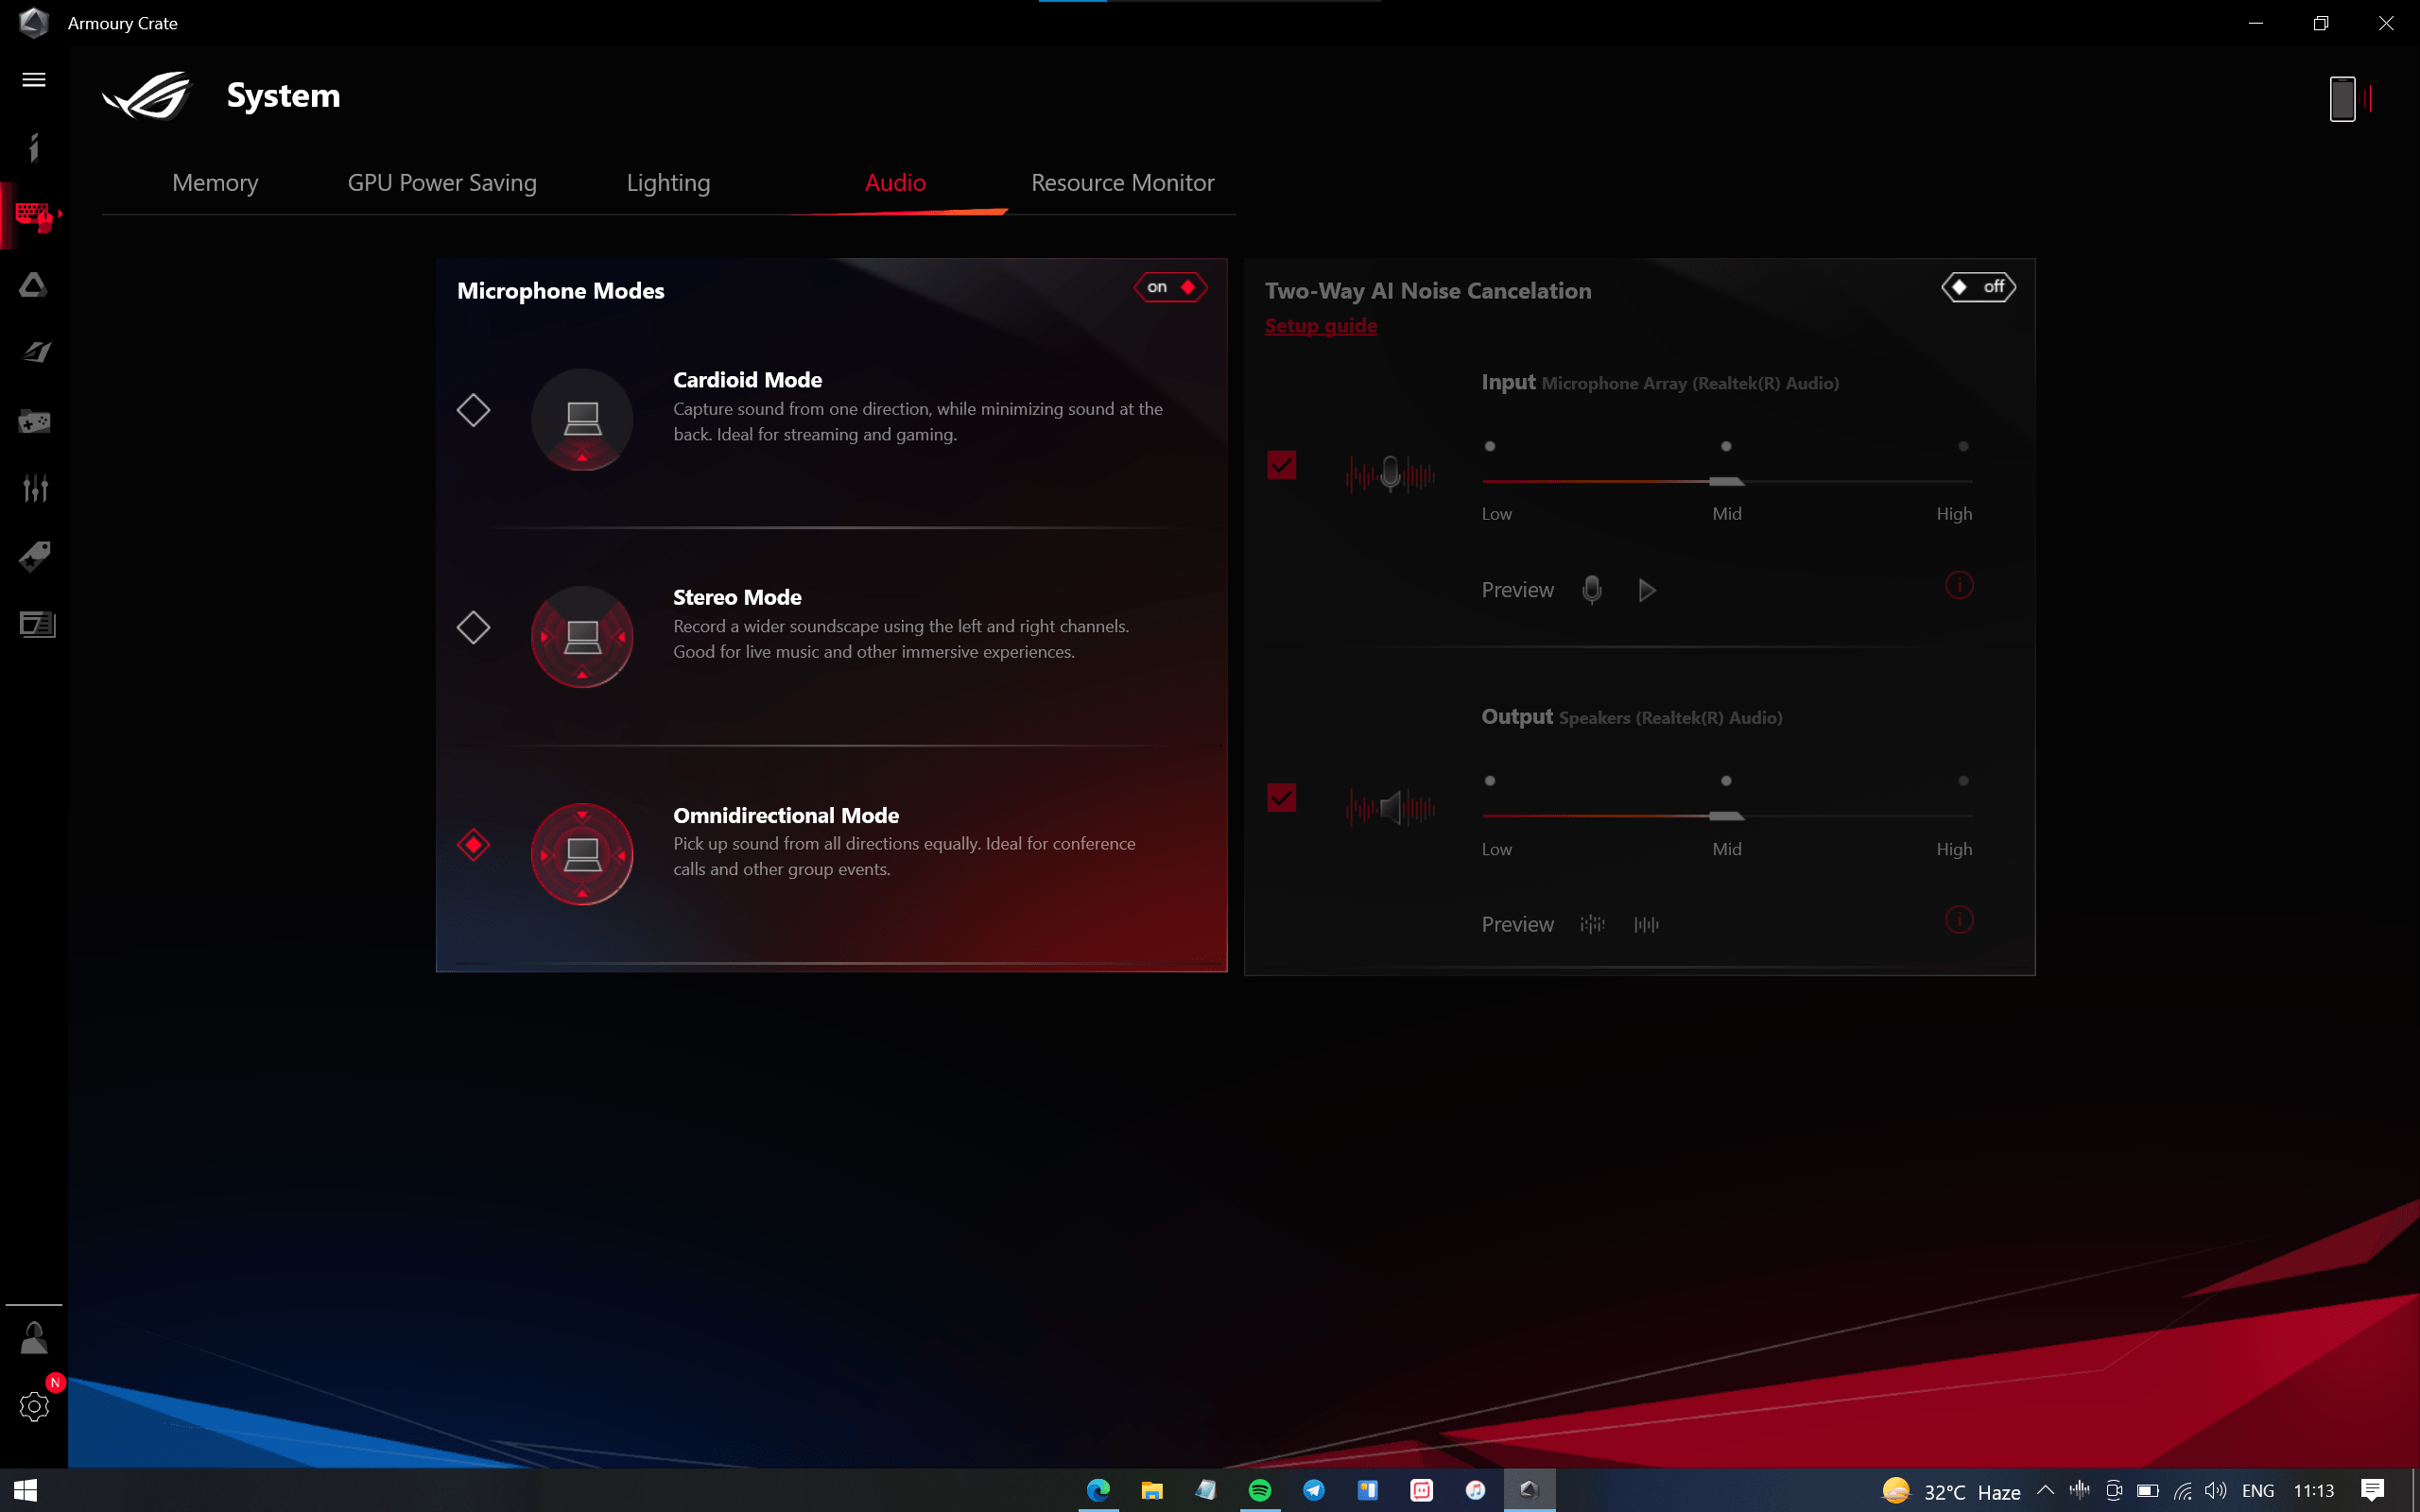Click the mobile device connect icon
Screen dimensions: 2420x1512
tap(2343, 99)
